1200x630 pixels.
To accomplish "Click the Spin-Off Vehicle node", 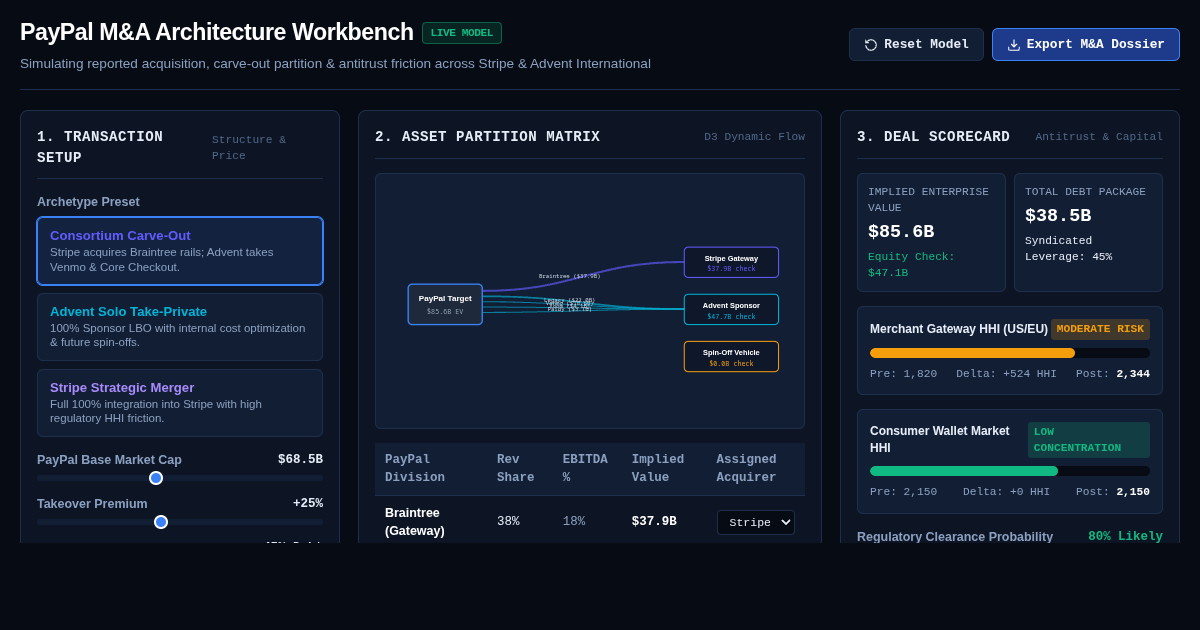I will [731, 356].
